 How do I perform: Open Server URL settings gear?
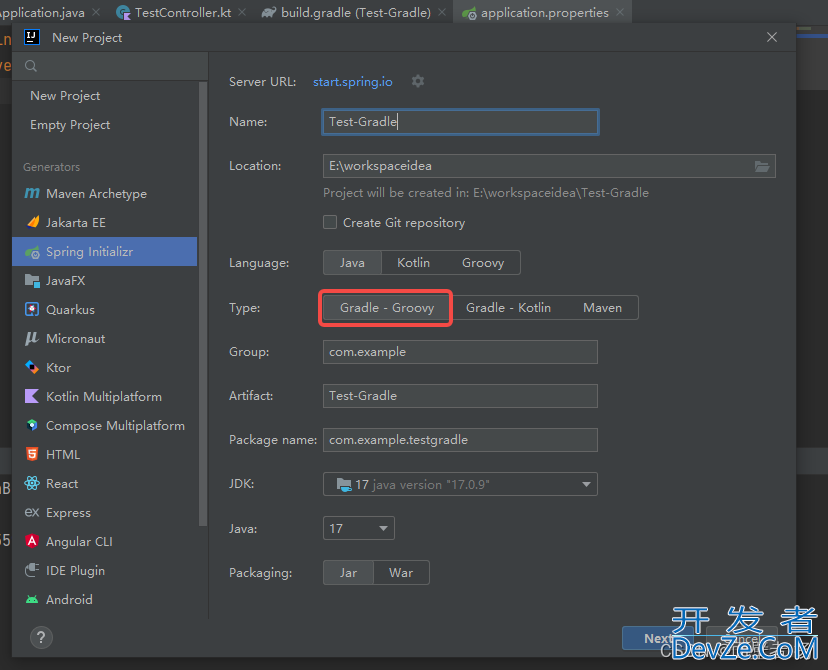(x=418, y=81)
